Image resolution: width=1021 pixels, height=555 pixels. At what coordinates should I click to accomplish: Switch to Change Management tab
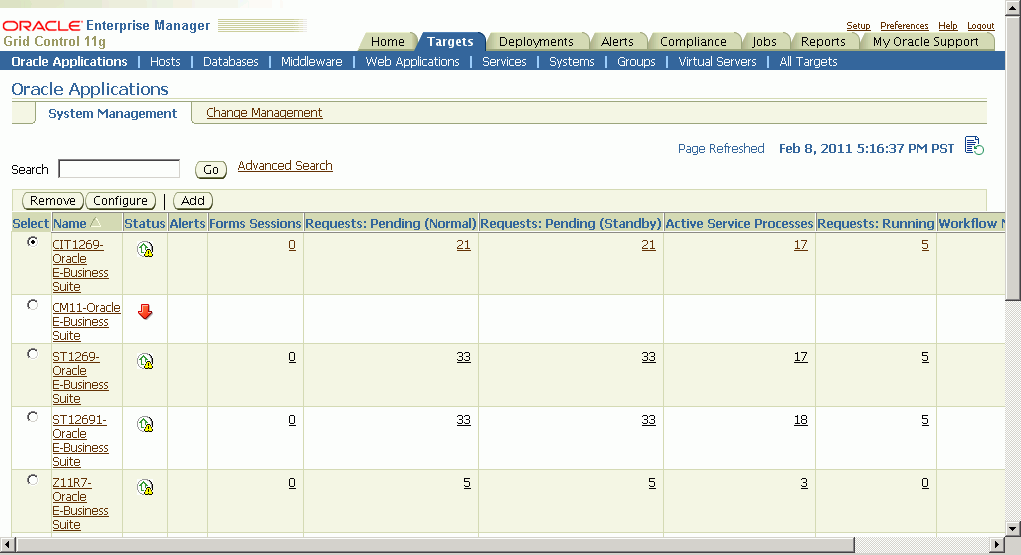(x=264, y=113)
